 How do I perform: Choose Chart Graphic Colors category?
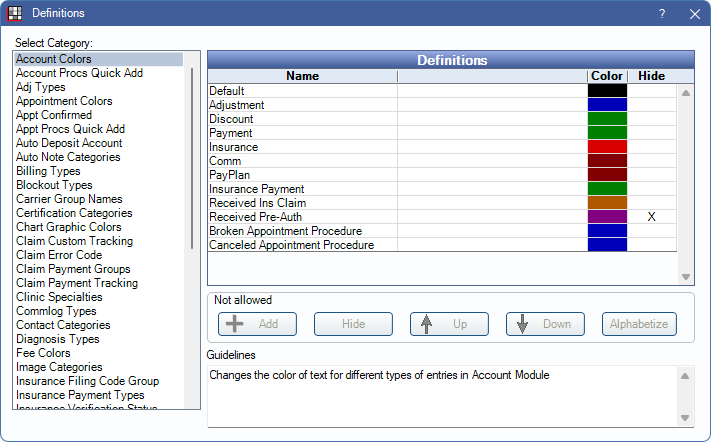click(x=68, y=227)
